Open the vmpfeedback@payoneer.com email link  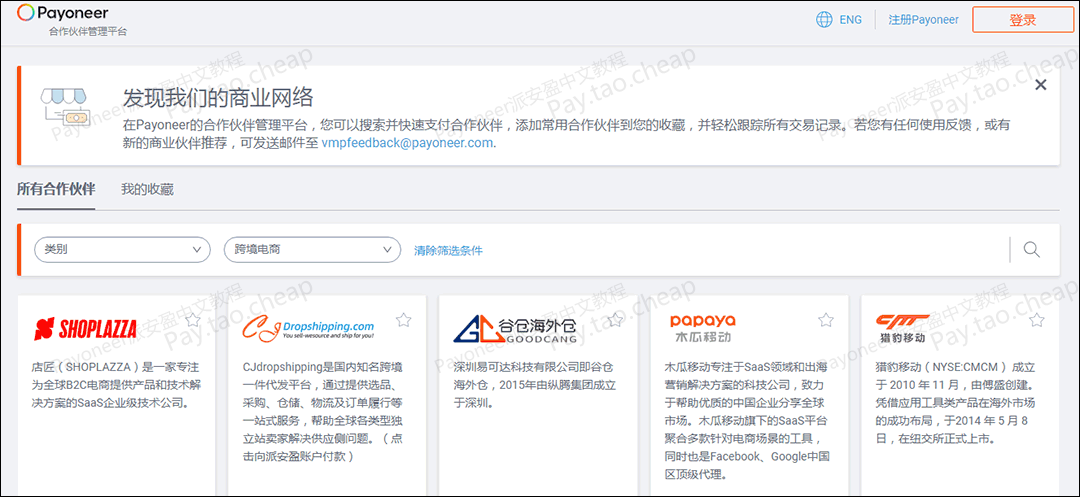[x=407, y=143]
